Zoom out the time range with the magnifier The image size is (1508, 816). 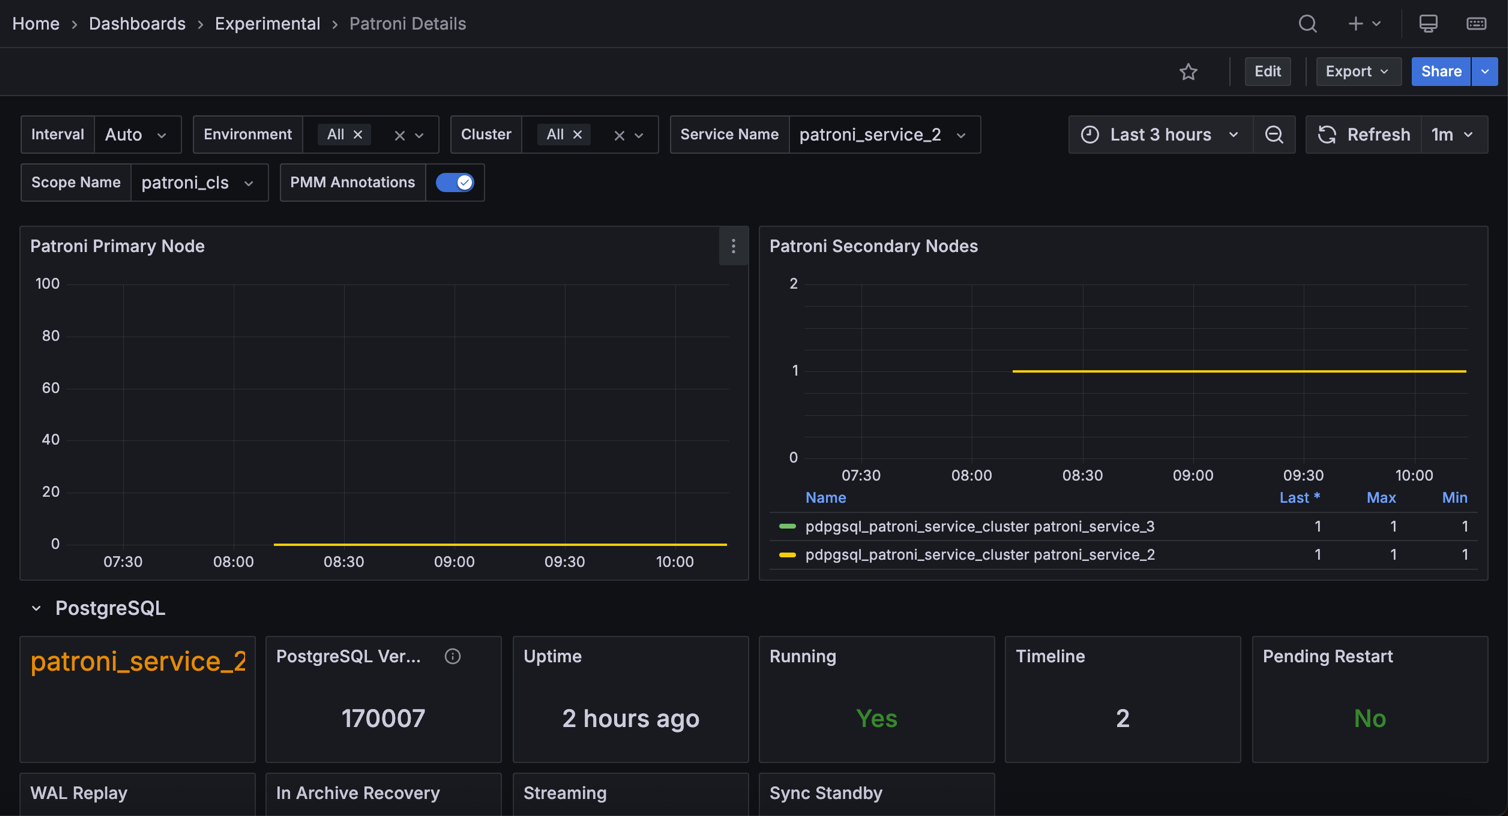coord(1274,134)
